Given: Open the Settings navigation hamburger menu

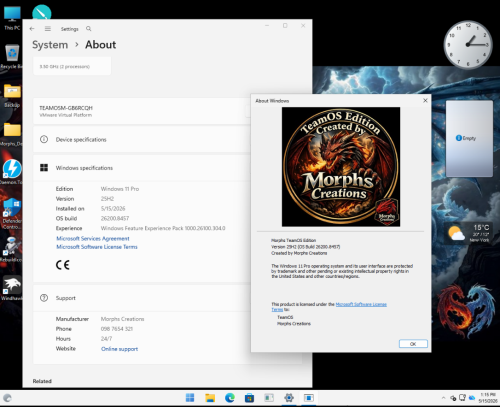Looking at the screenshot, I should pos(48,29).
